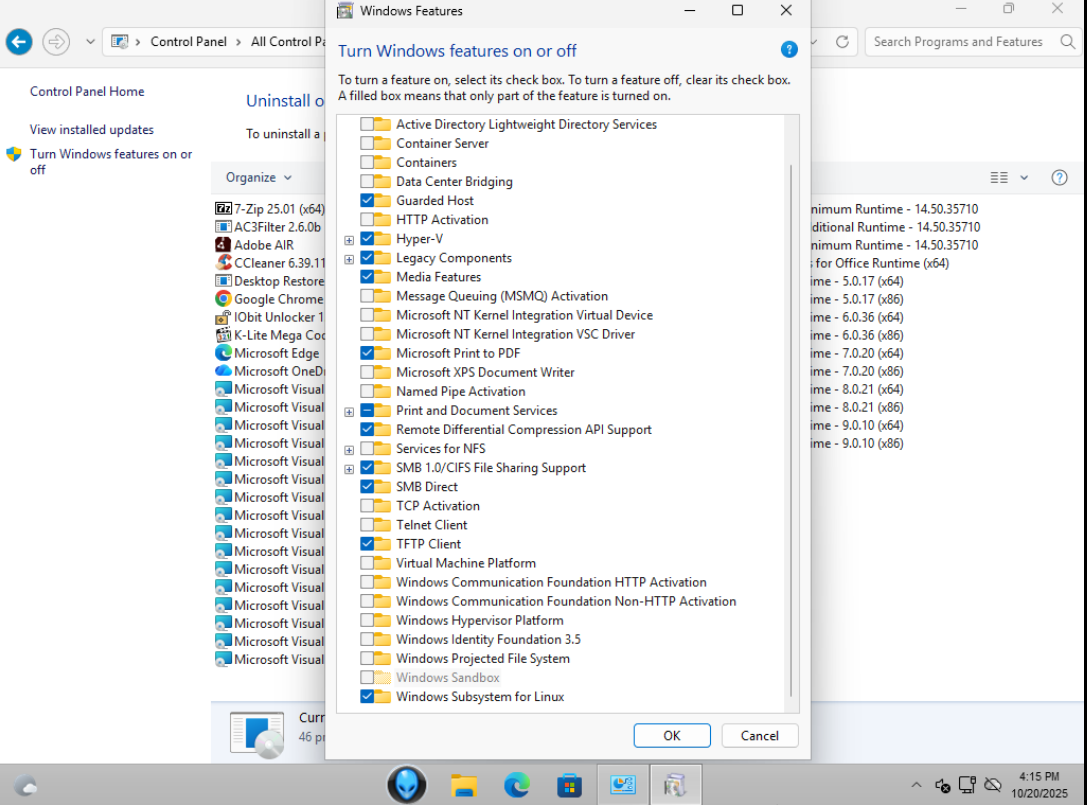Open View installed updates link

(92, 130)
